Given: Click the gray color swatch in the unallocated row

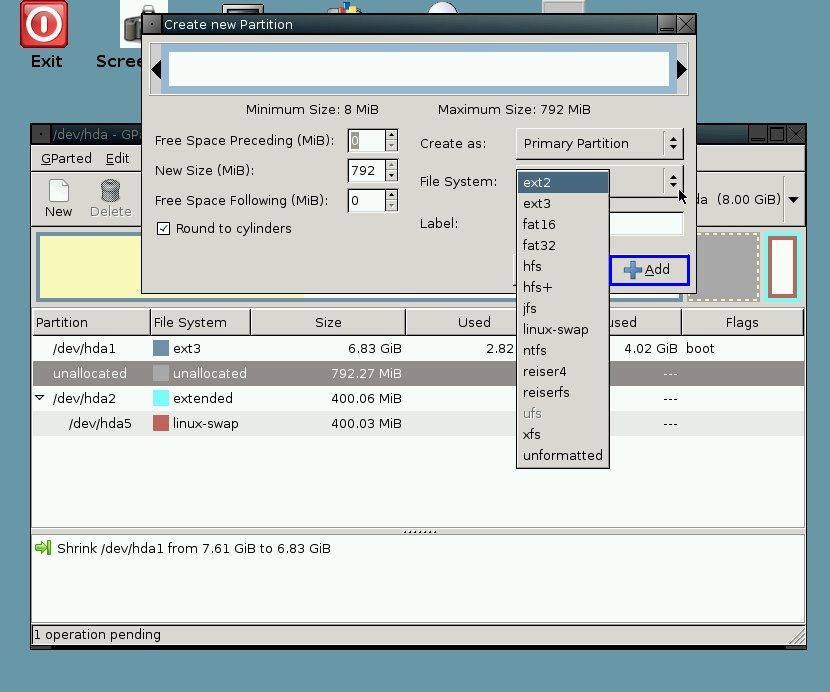Looking at the screenshot, I should [x=161, y=373].
